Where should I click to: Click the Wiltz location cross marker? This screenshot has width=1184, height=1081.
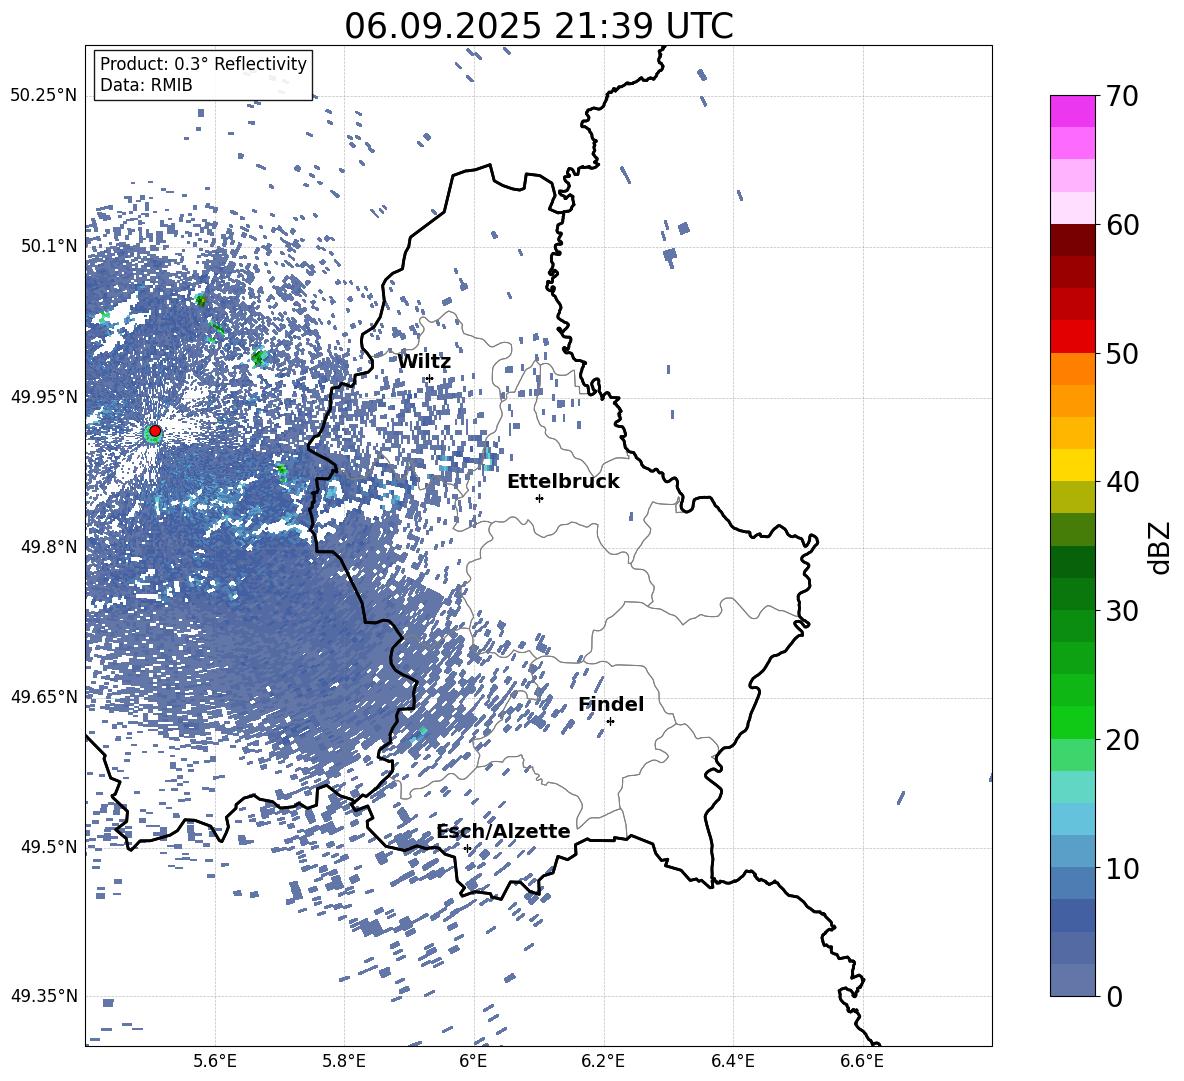pyautogui.click(x=430, y=378)
